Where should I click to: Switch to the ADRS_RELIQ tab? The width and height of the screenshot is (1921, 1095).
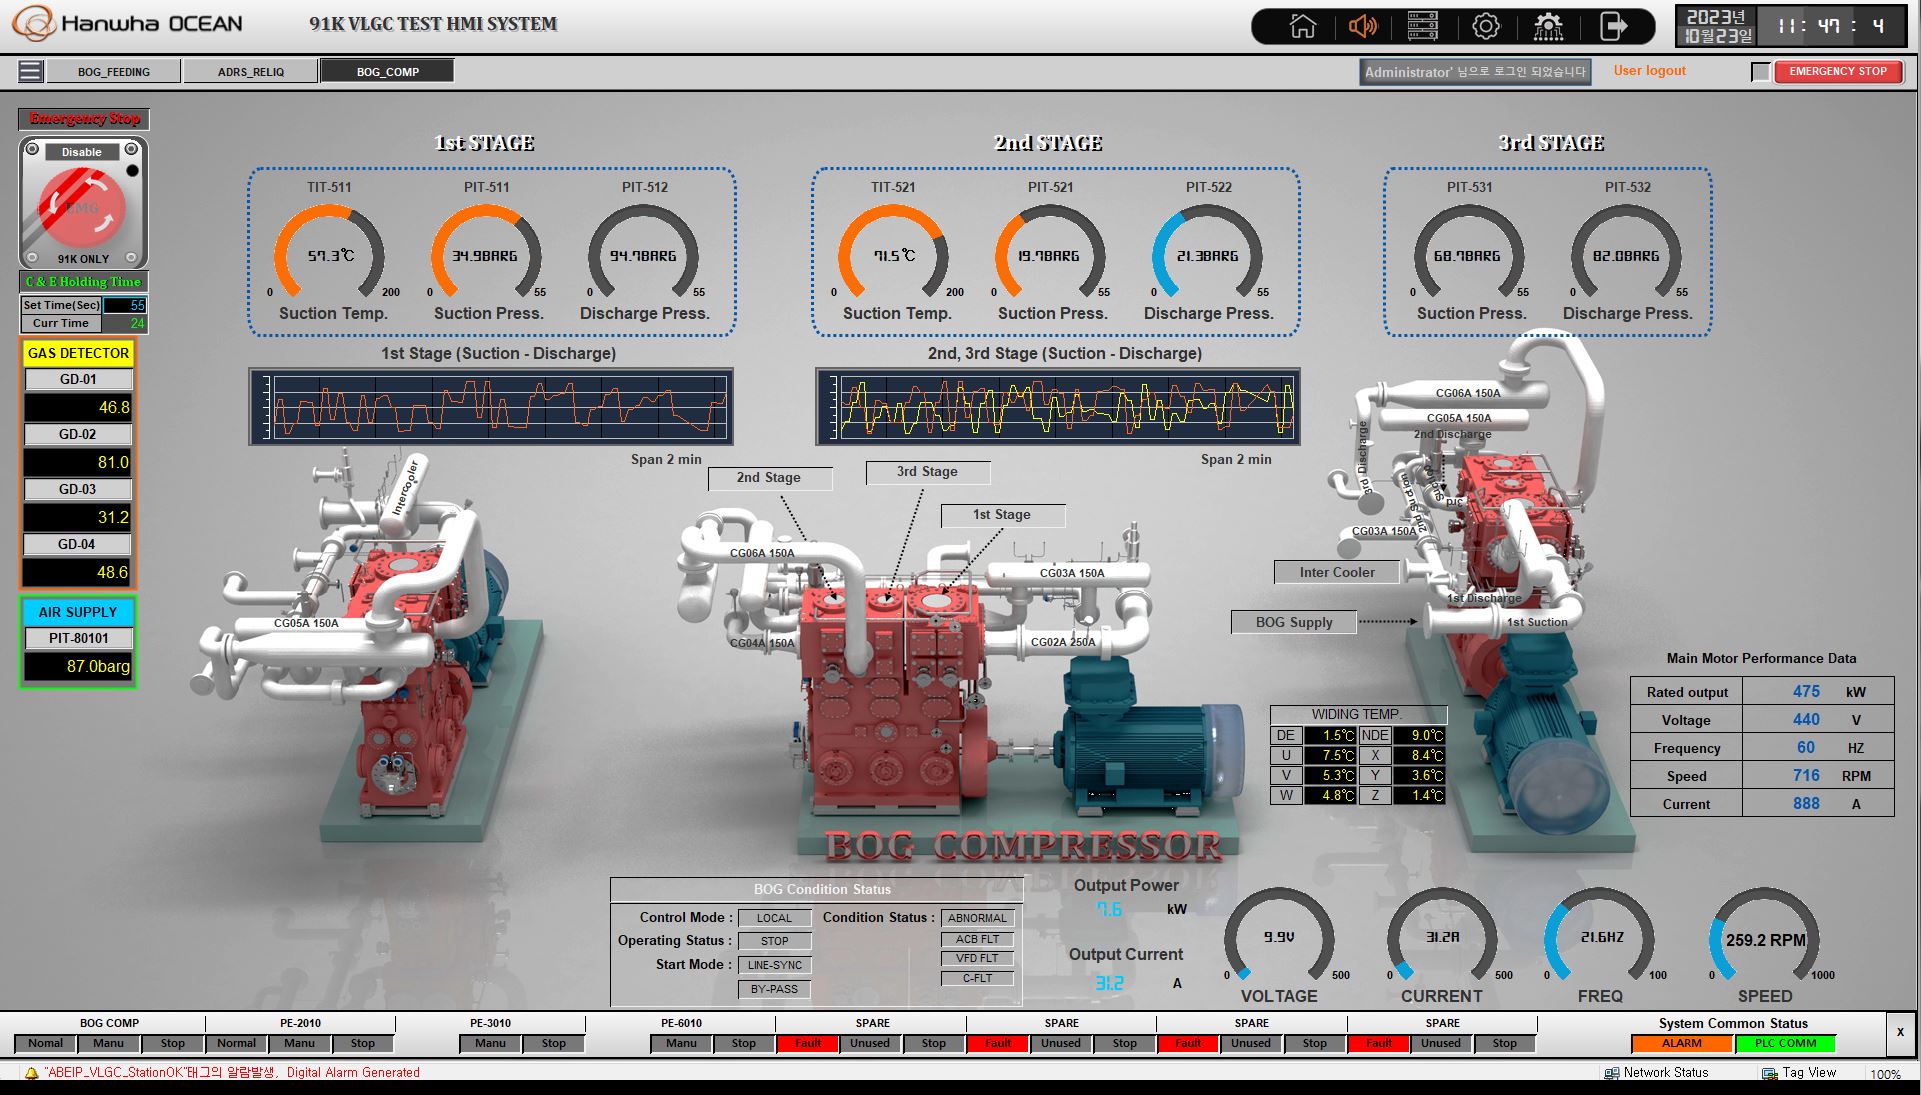coord(251,71)
